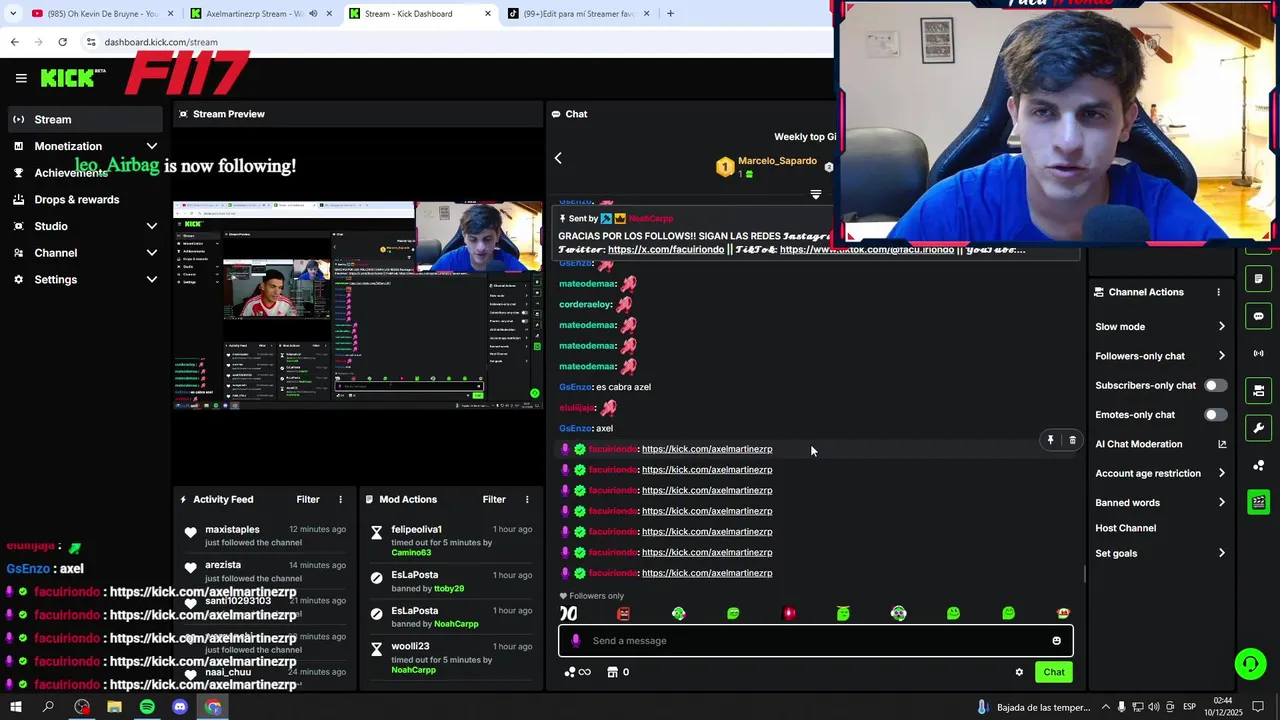Reload the page with browser refresh button
Image resolution: width=1280 pixels, height=720 pixels.
(x=62, y=42)
